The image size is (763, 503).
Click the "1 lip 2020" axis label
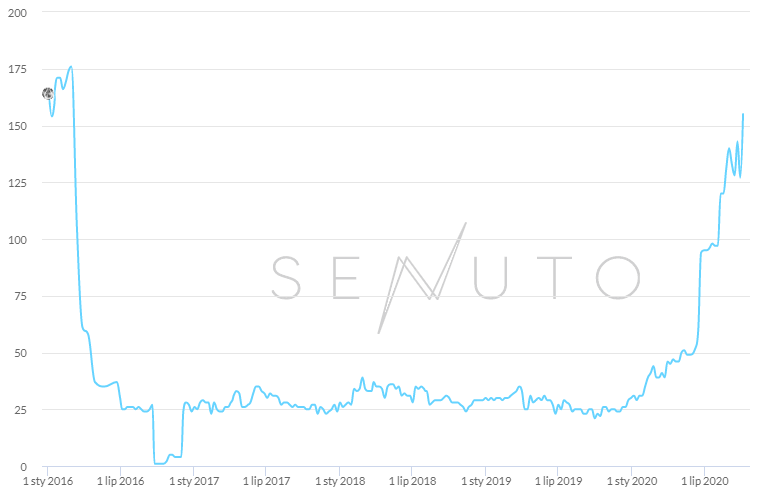704,481
